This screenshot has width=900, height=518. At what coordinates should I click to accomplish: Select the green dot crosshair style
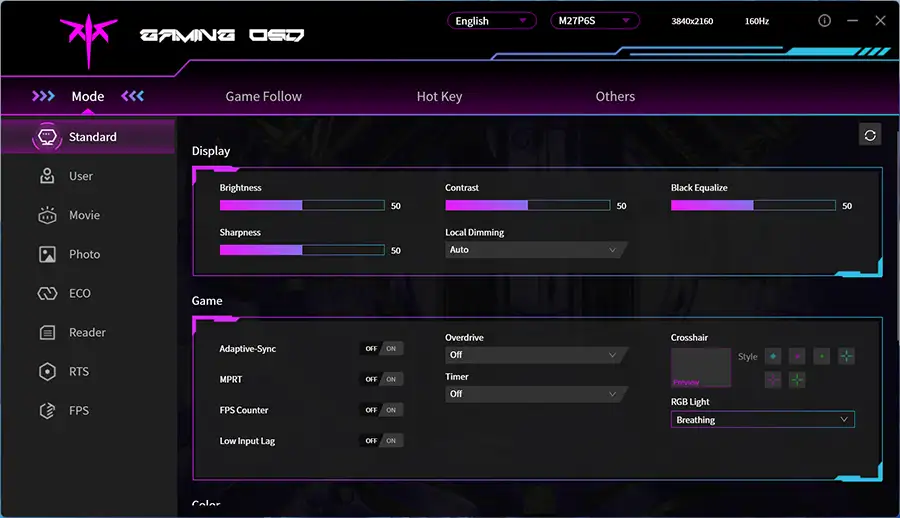(821, 356)
